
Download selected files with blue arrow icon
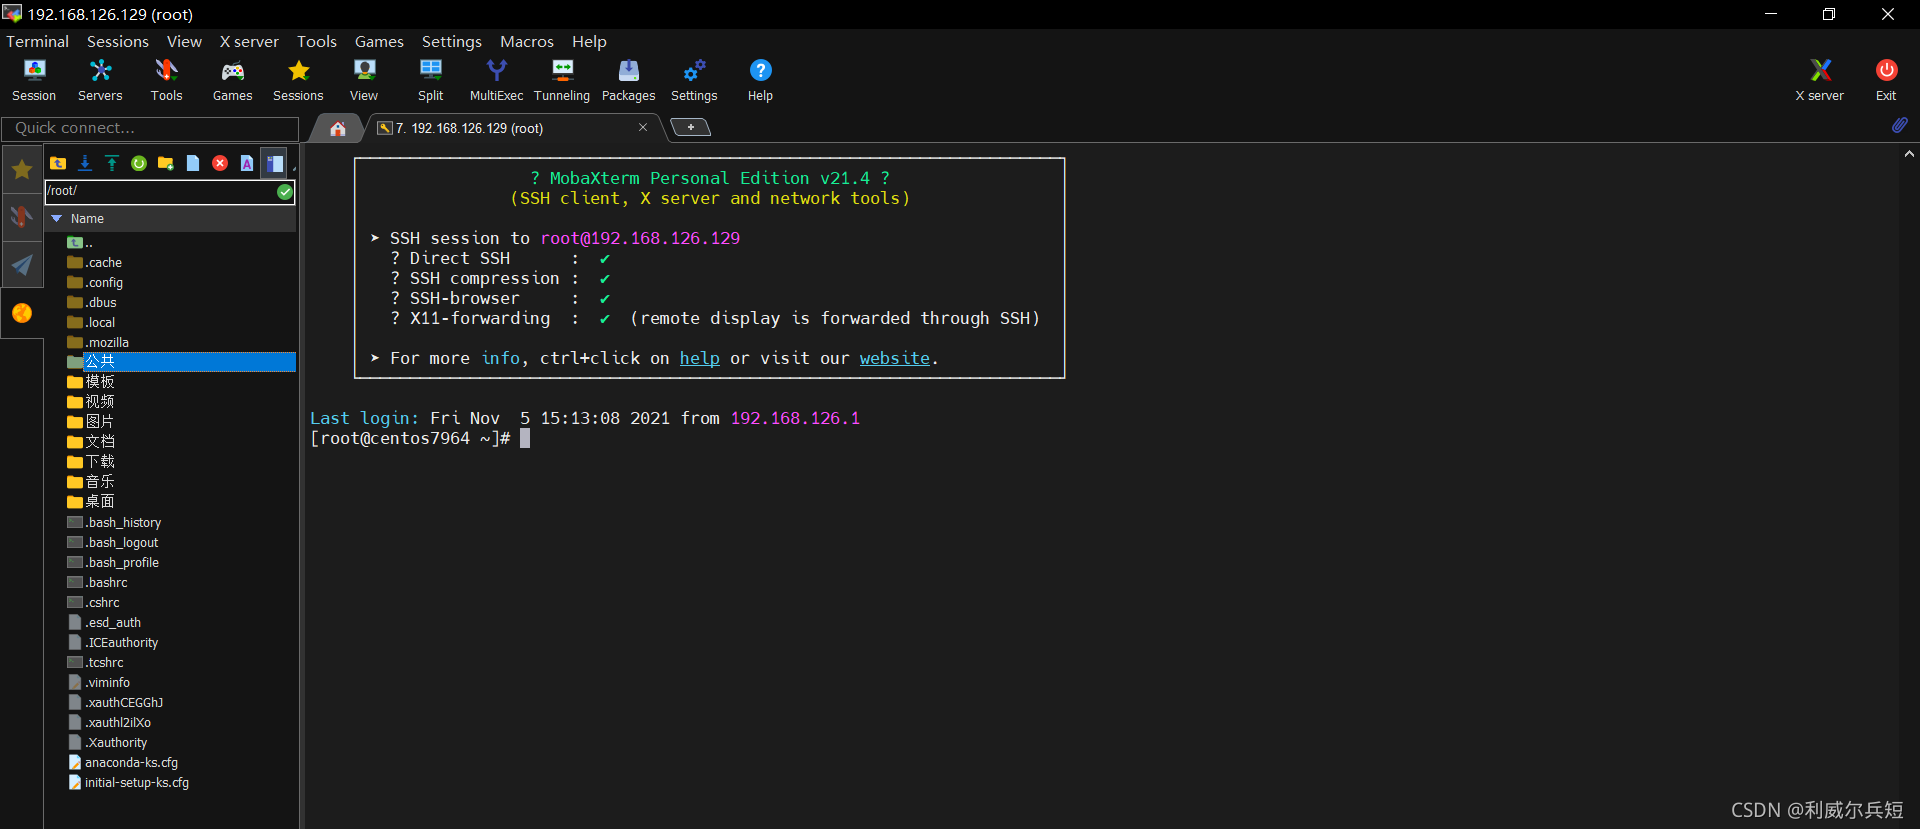tap(85, 163)
